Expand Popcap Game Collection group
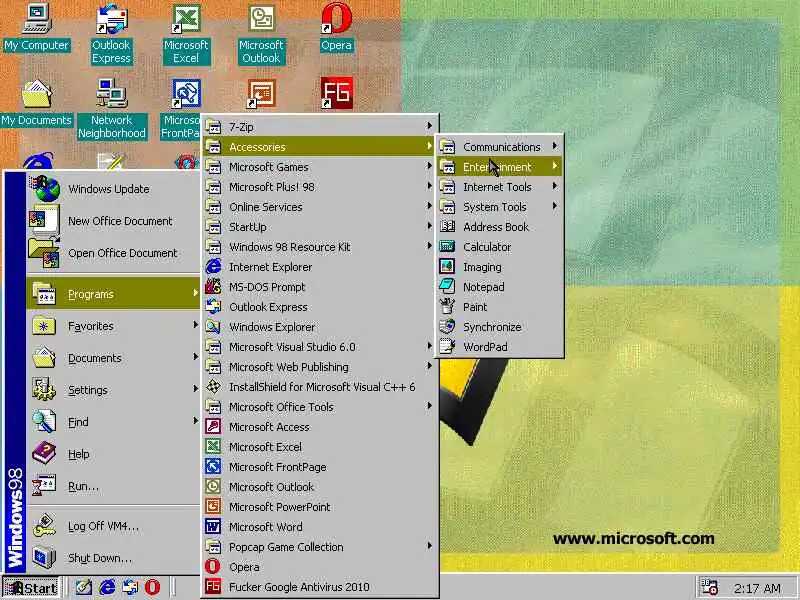 point(319,546)
